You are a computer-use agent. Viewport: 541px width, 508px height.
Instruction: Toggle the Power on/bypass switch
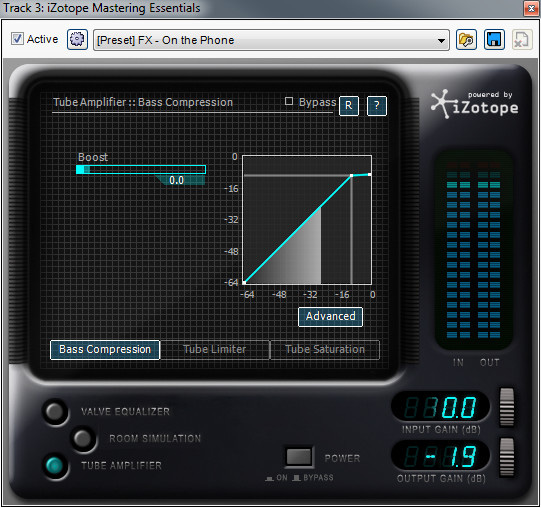299,457
